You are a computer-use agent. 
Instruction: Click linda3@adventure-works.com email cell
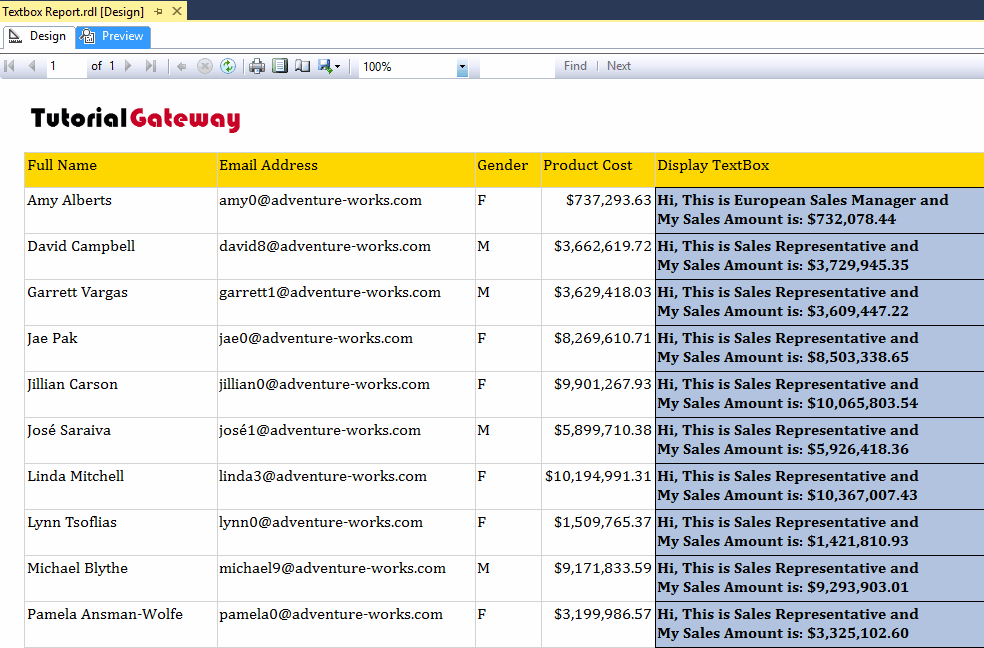pos(346,486)
